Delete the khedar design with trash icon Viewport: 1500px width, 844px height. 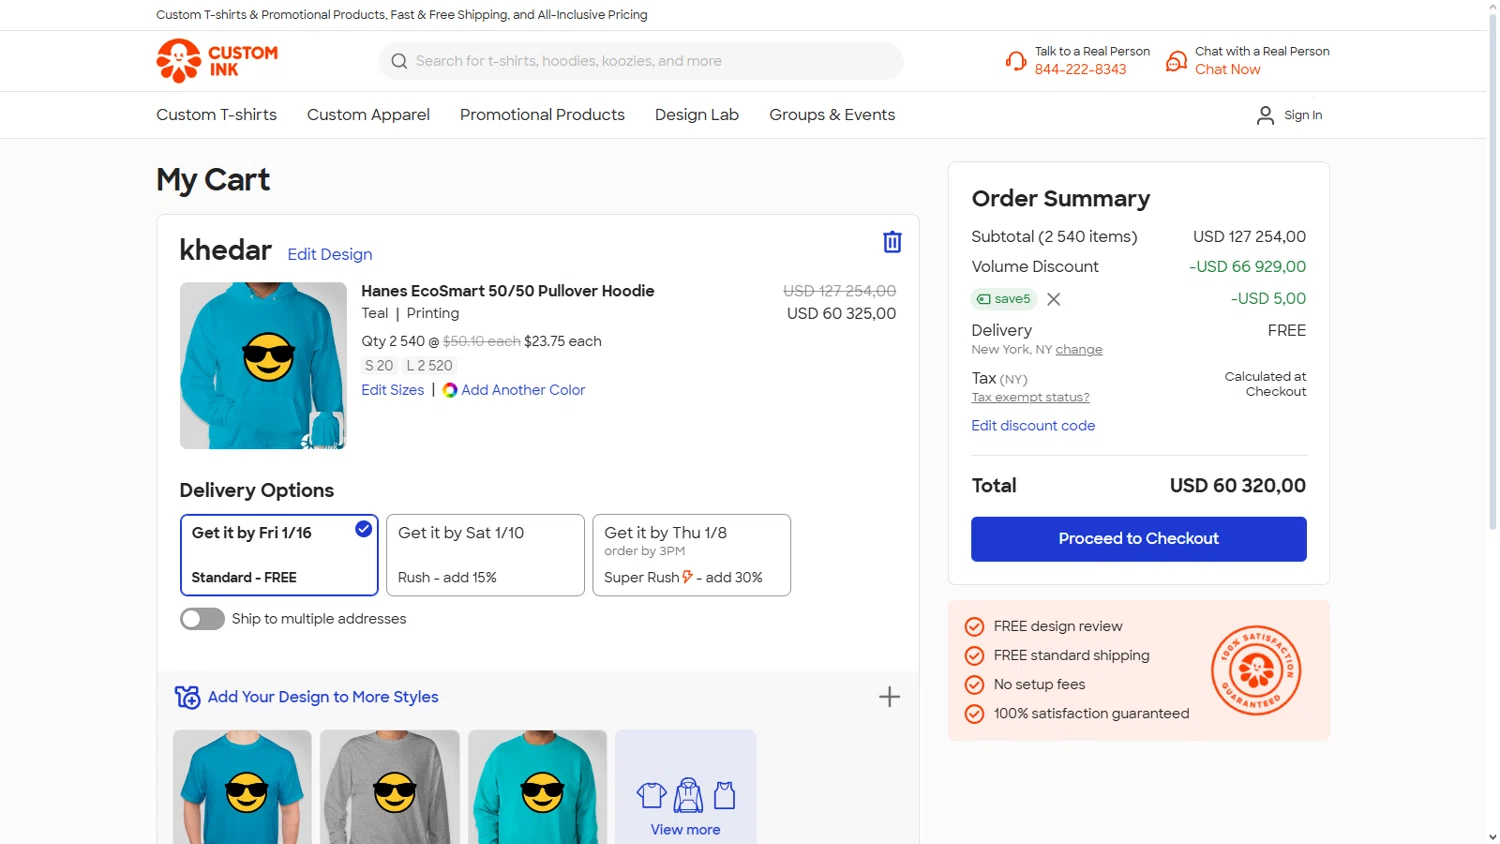[892, 242]
